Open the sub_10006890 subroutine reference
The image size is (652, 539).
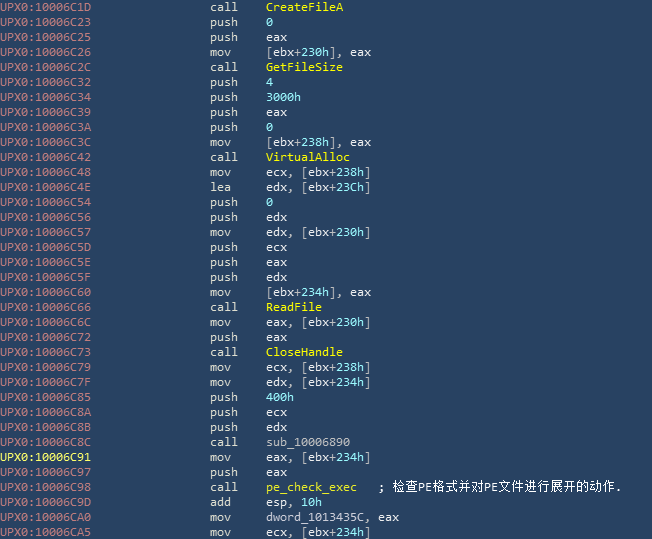point(307,442)
